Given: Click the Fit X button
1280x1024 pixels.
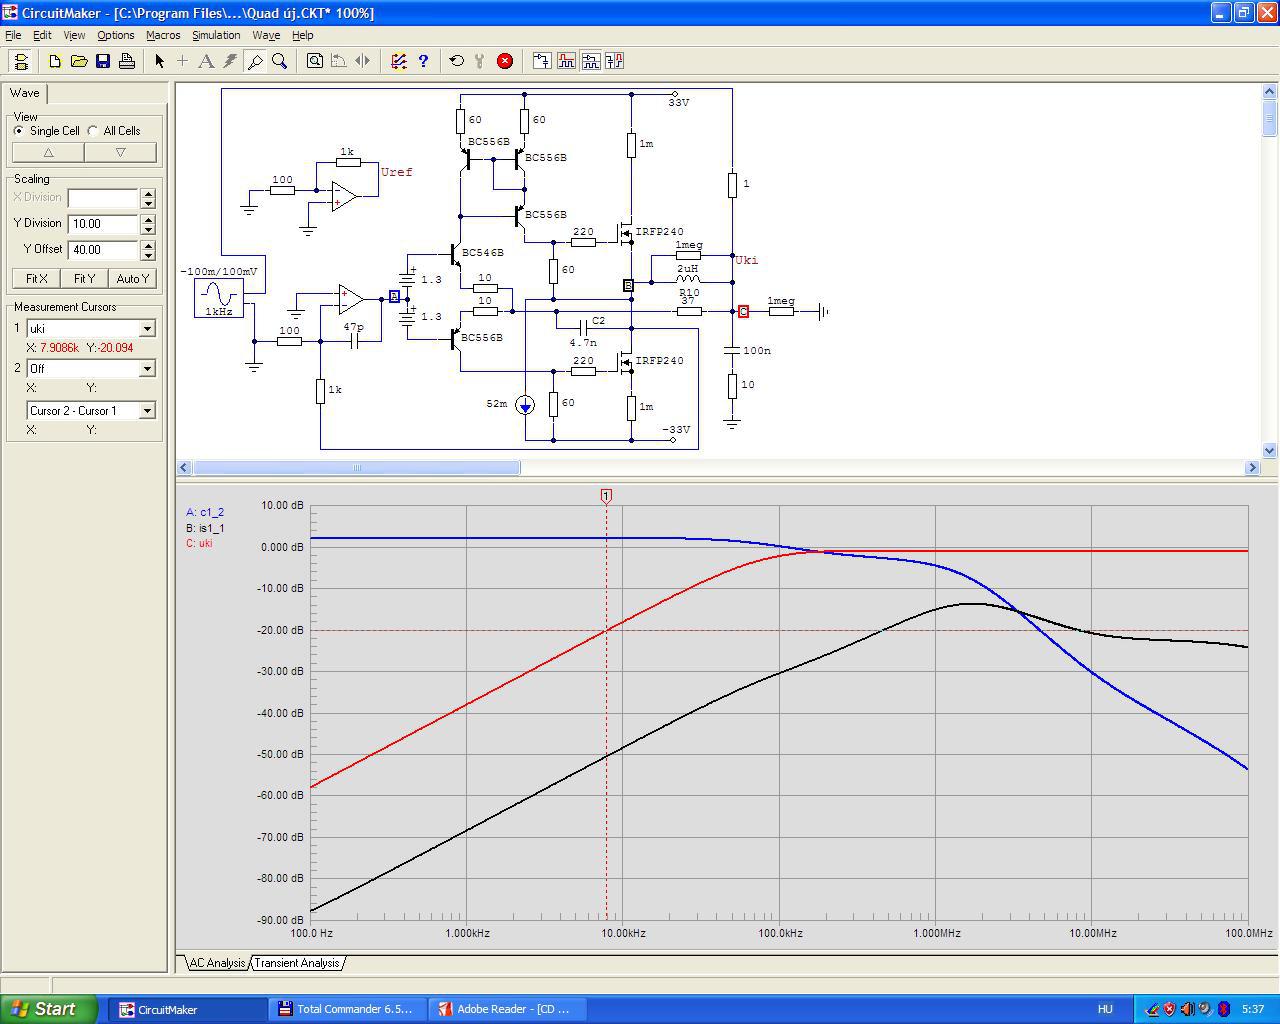Looking at the screenshot, I should [x=36, y=279].
